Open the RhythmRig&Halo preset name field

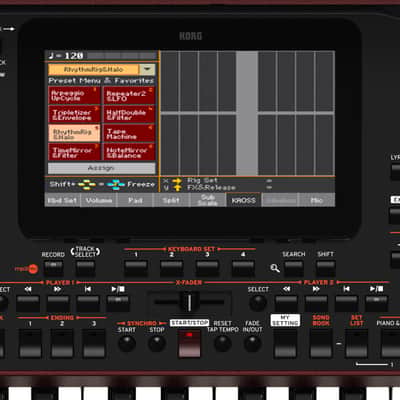pyautogui.click(x=94, y=69)
